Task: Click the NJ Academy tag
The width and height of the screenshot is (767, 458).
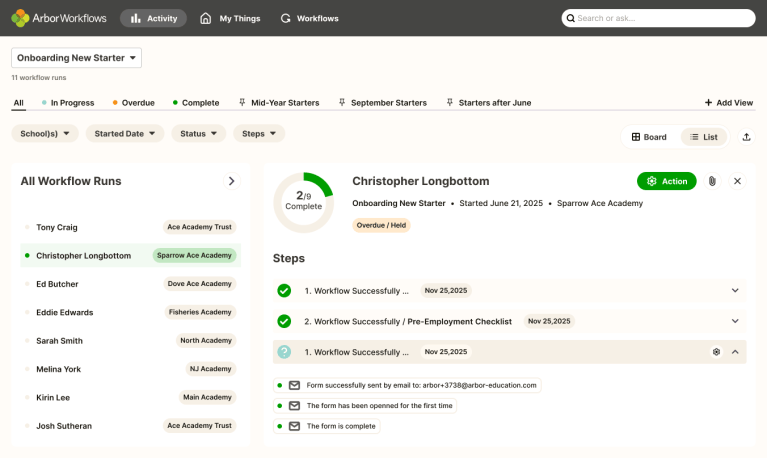Action: (x=210, y=369)
